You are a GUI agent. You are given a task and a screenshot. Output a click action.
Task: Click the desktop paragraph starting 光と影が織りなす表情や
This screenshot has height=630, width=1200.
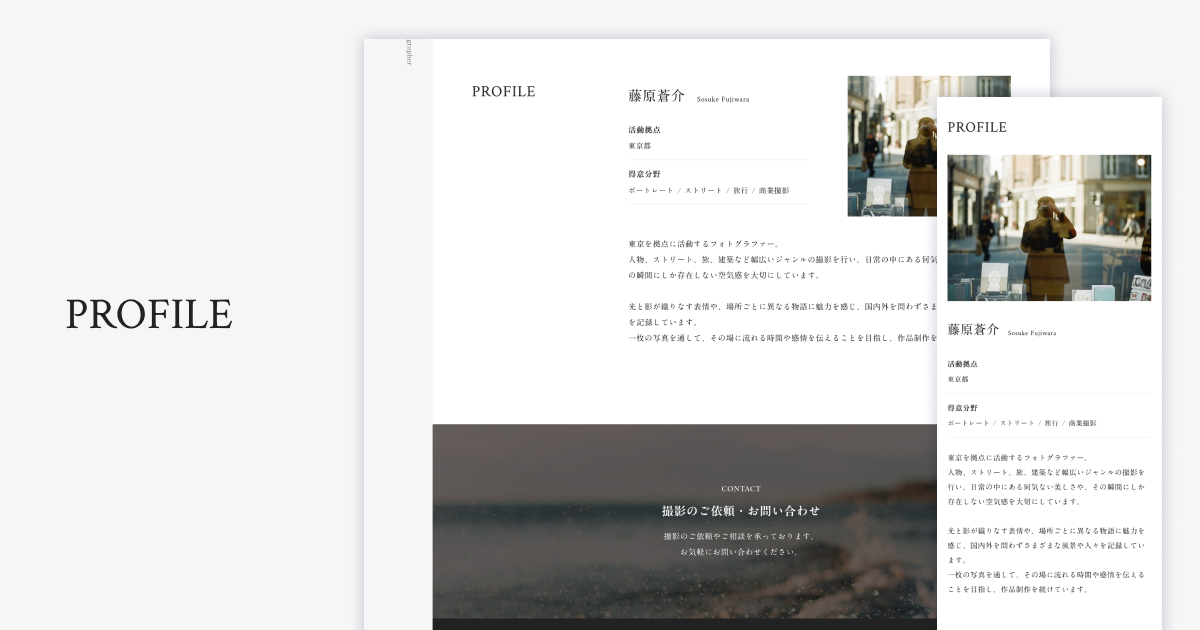pyautogui.click(x=783, y=322)
